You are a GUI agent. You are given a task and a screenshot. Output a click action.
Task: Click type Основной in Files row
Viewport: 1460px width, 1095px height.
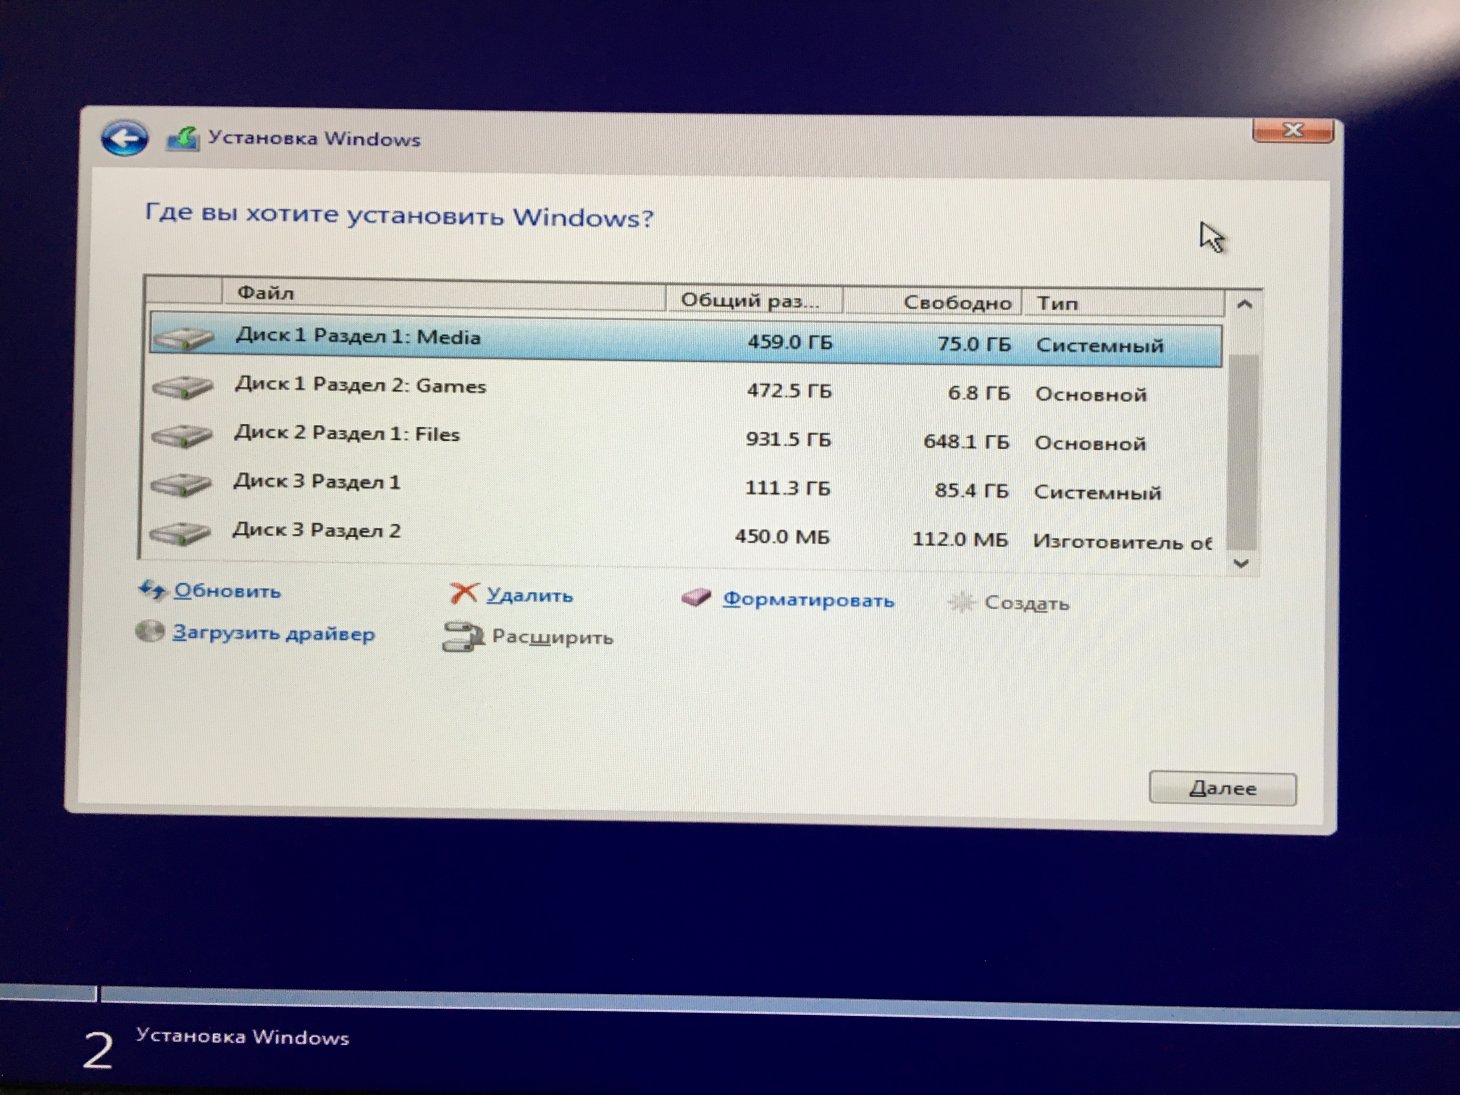[x=1090, y=443]
